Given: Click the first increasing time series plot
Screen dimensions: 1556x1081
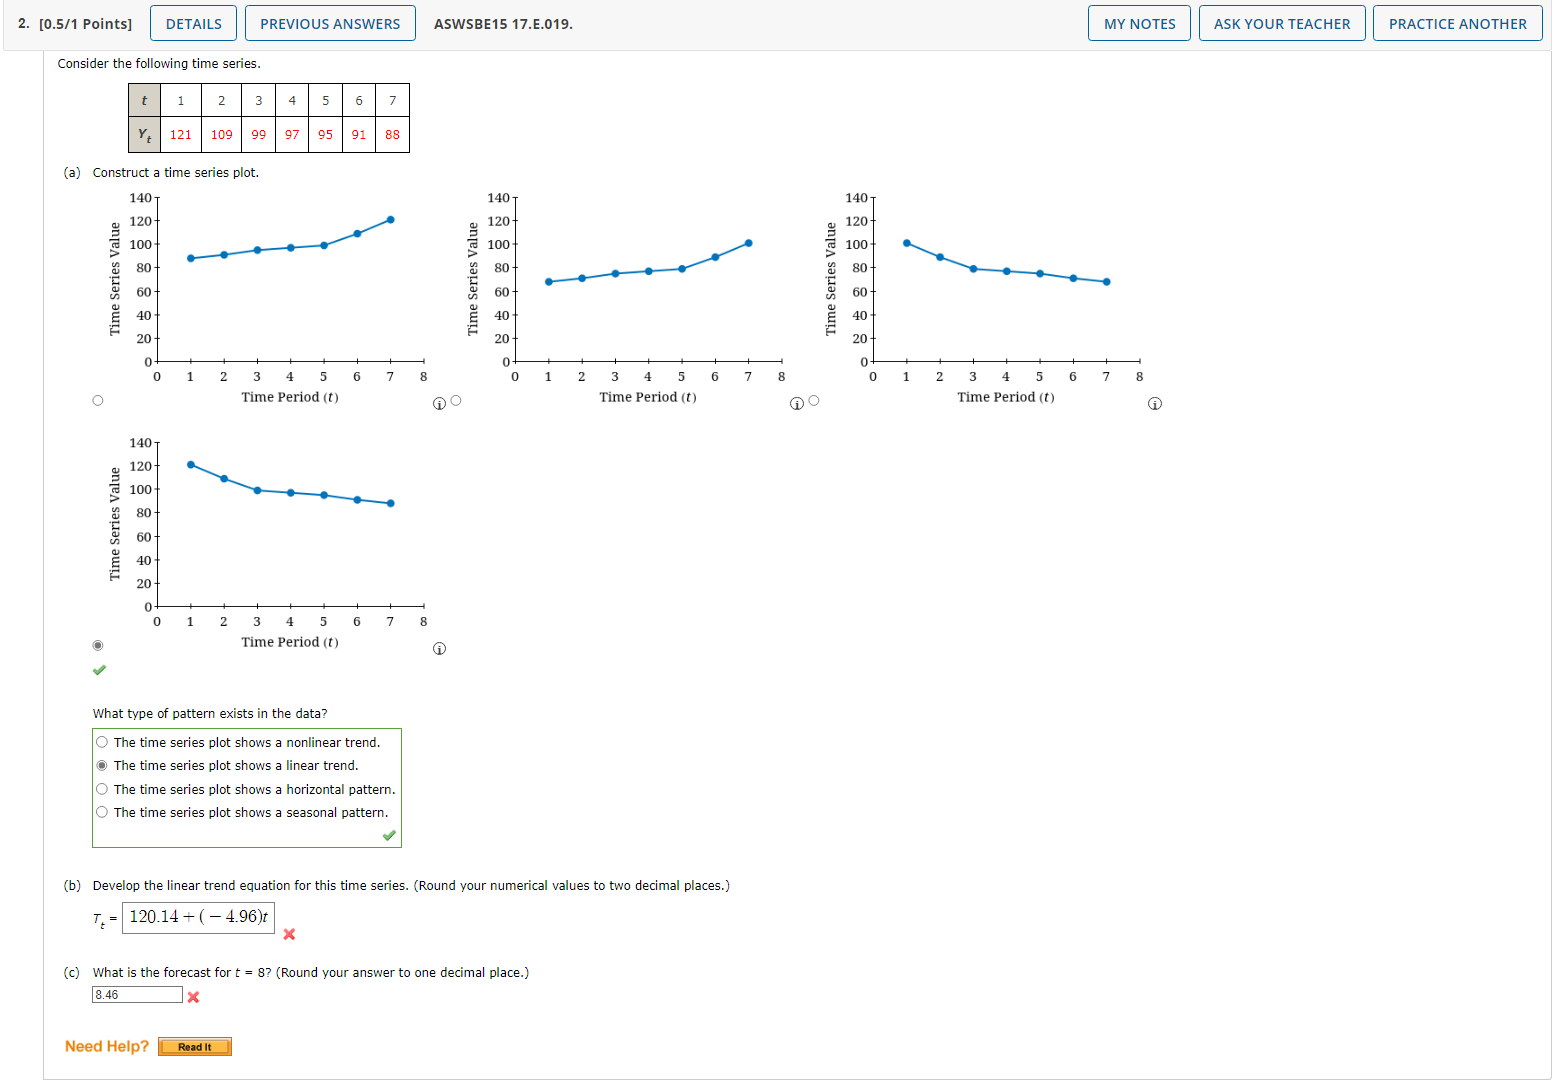Looking at the screenshot, I should click(270, 300).
